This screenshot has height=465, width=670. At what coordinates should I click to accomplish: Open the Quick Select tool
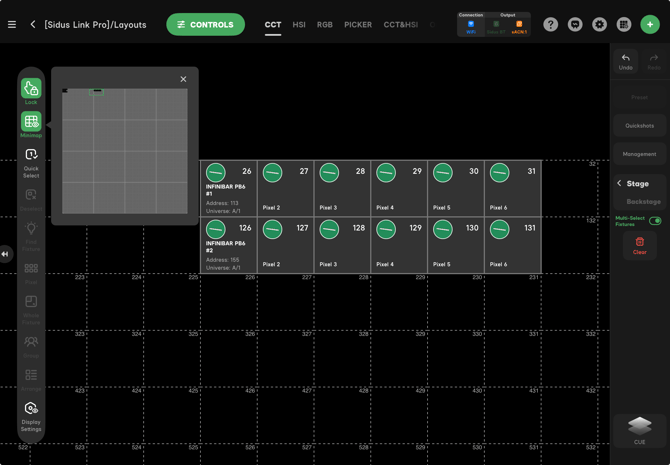tap(31, 159)
